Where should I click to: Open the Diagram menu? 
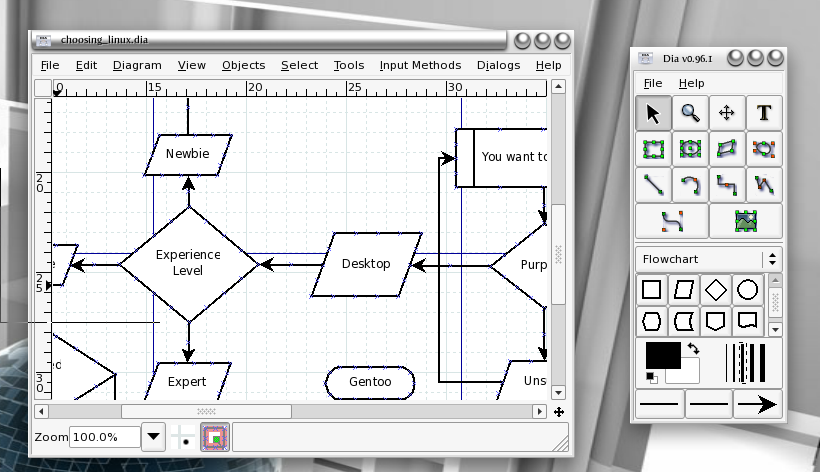pyautogui.click(x=137, y=65)
